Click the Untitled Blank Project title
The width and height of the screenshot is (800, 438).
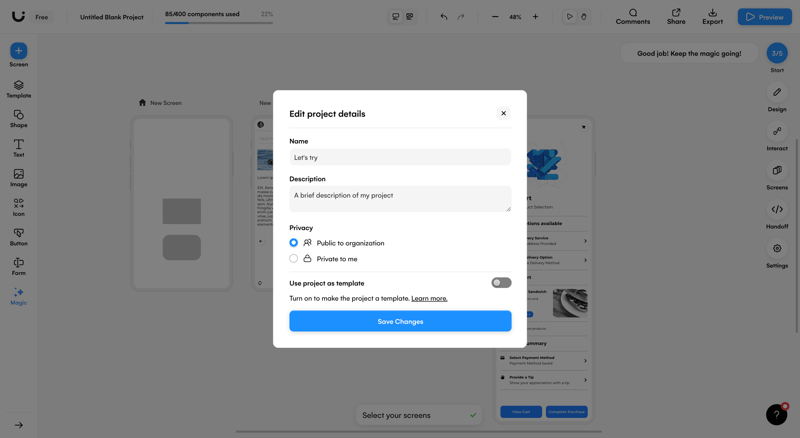[x=112, y=17]
